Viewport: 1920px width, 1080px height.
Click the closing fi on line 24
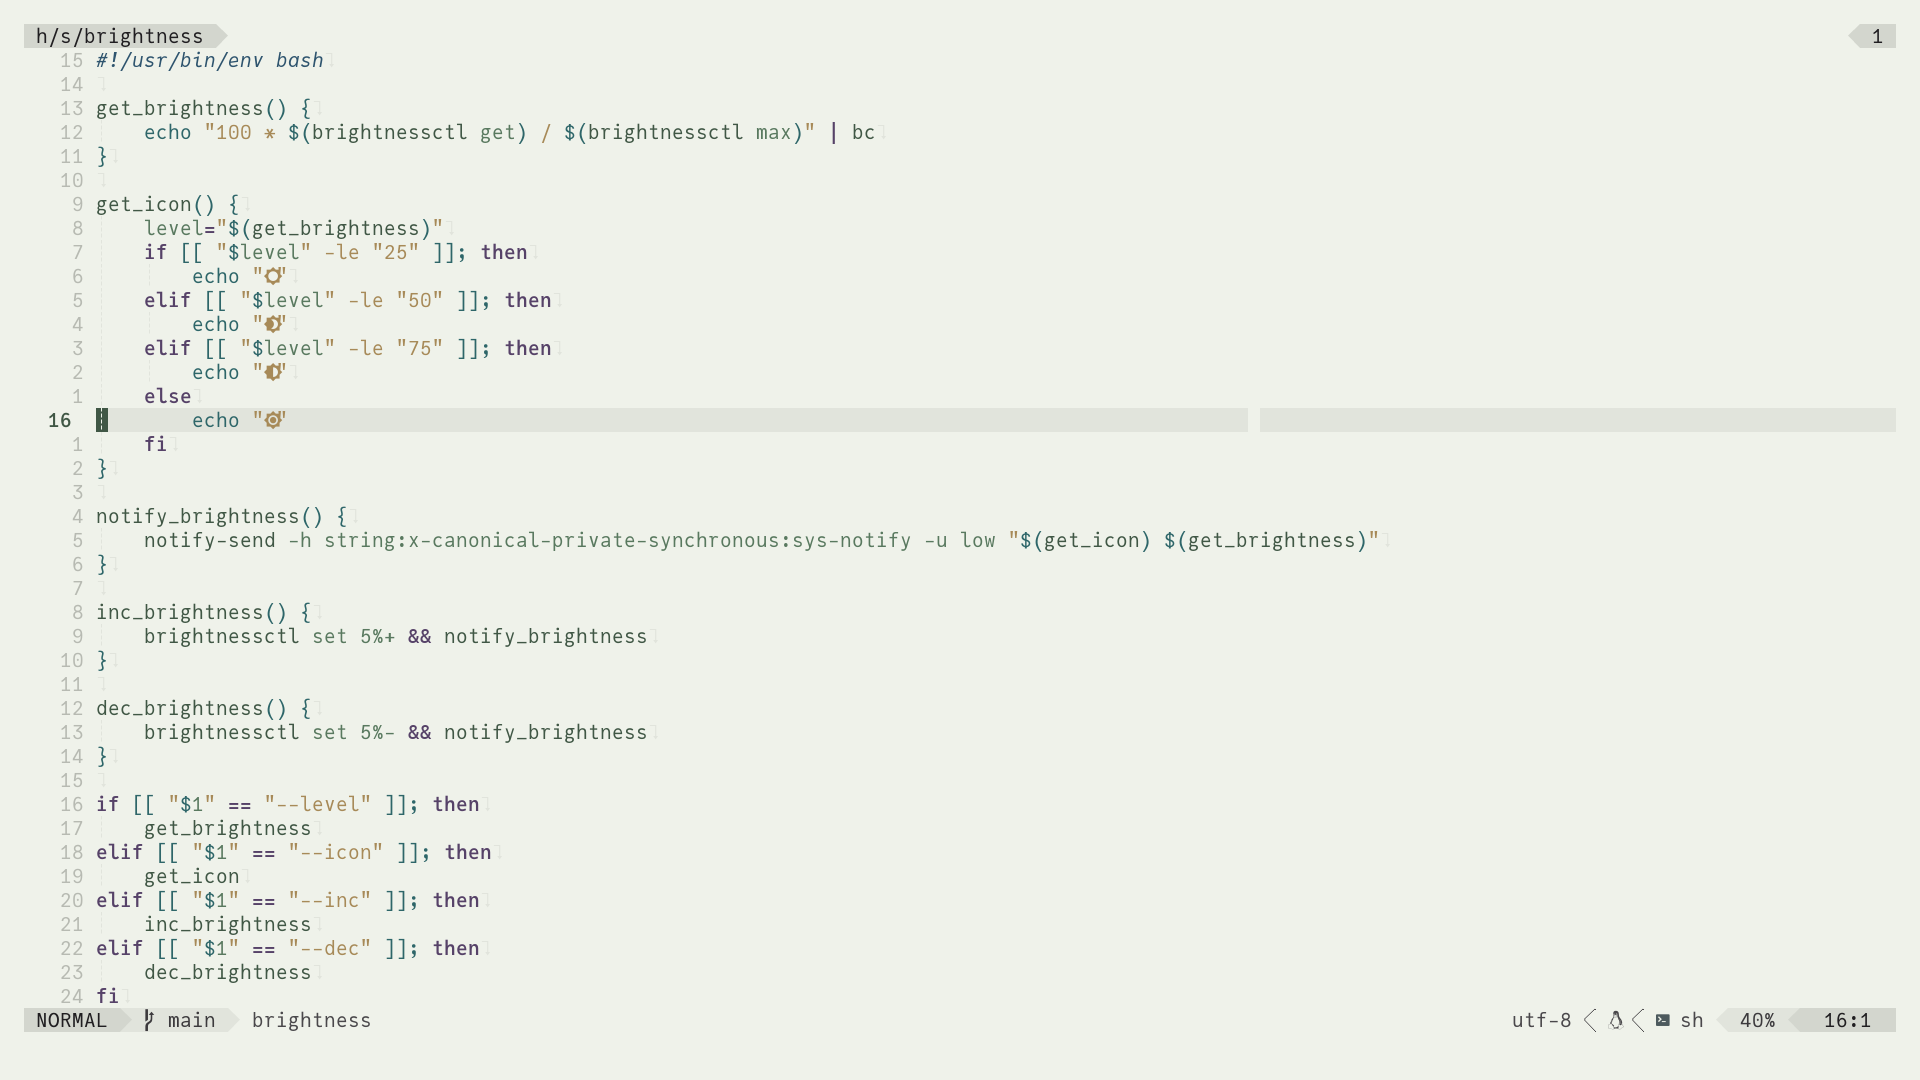[107, 996]
